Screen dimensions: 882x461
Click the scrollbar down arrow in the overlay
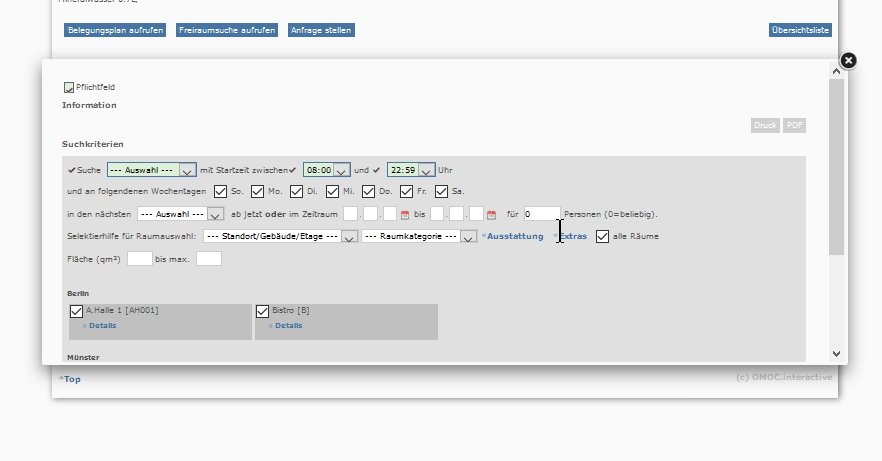(x=836, y=353)
